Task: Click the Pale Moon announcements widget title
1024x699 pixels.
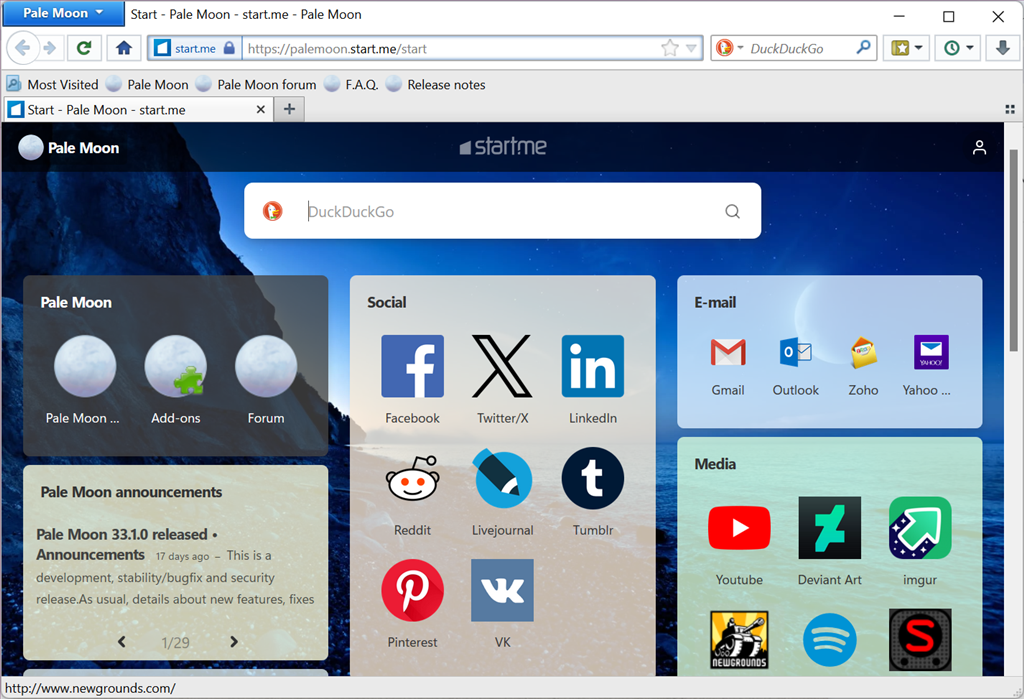Action: tap(131, 492)
